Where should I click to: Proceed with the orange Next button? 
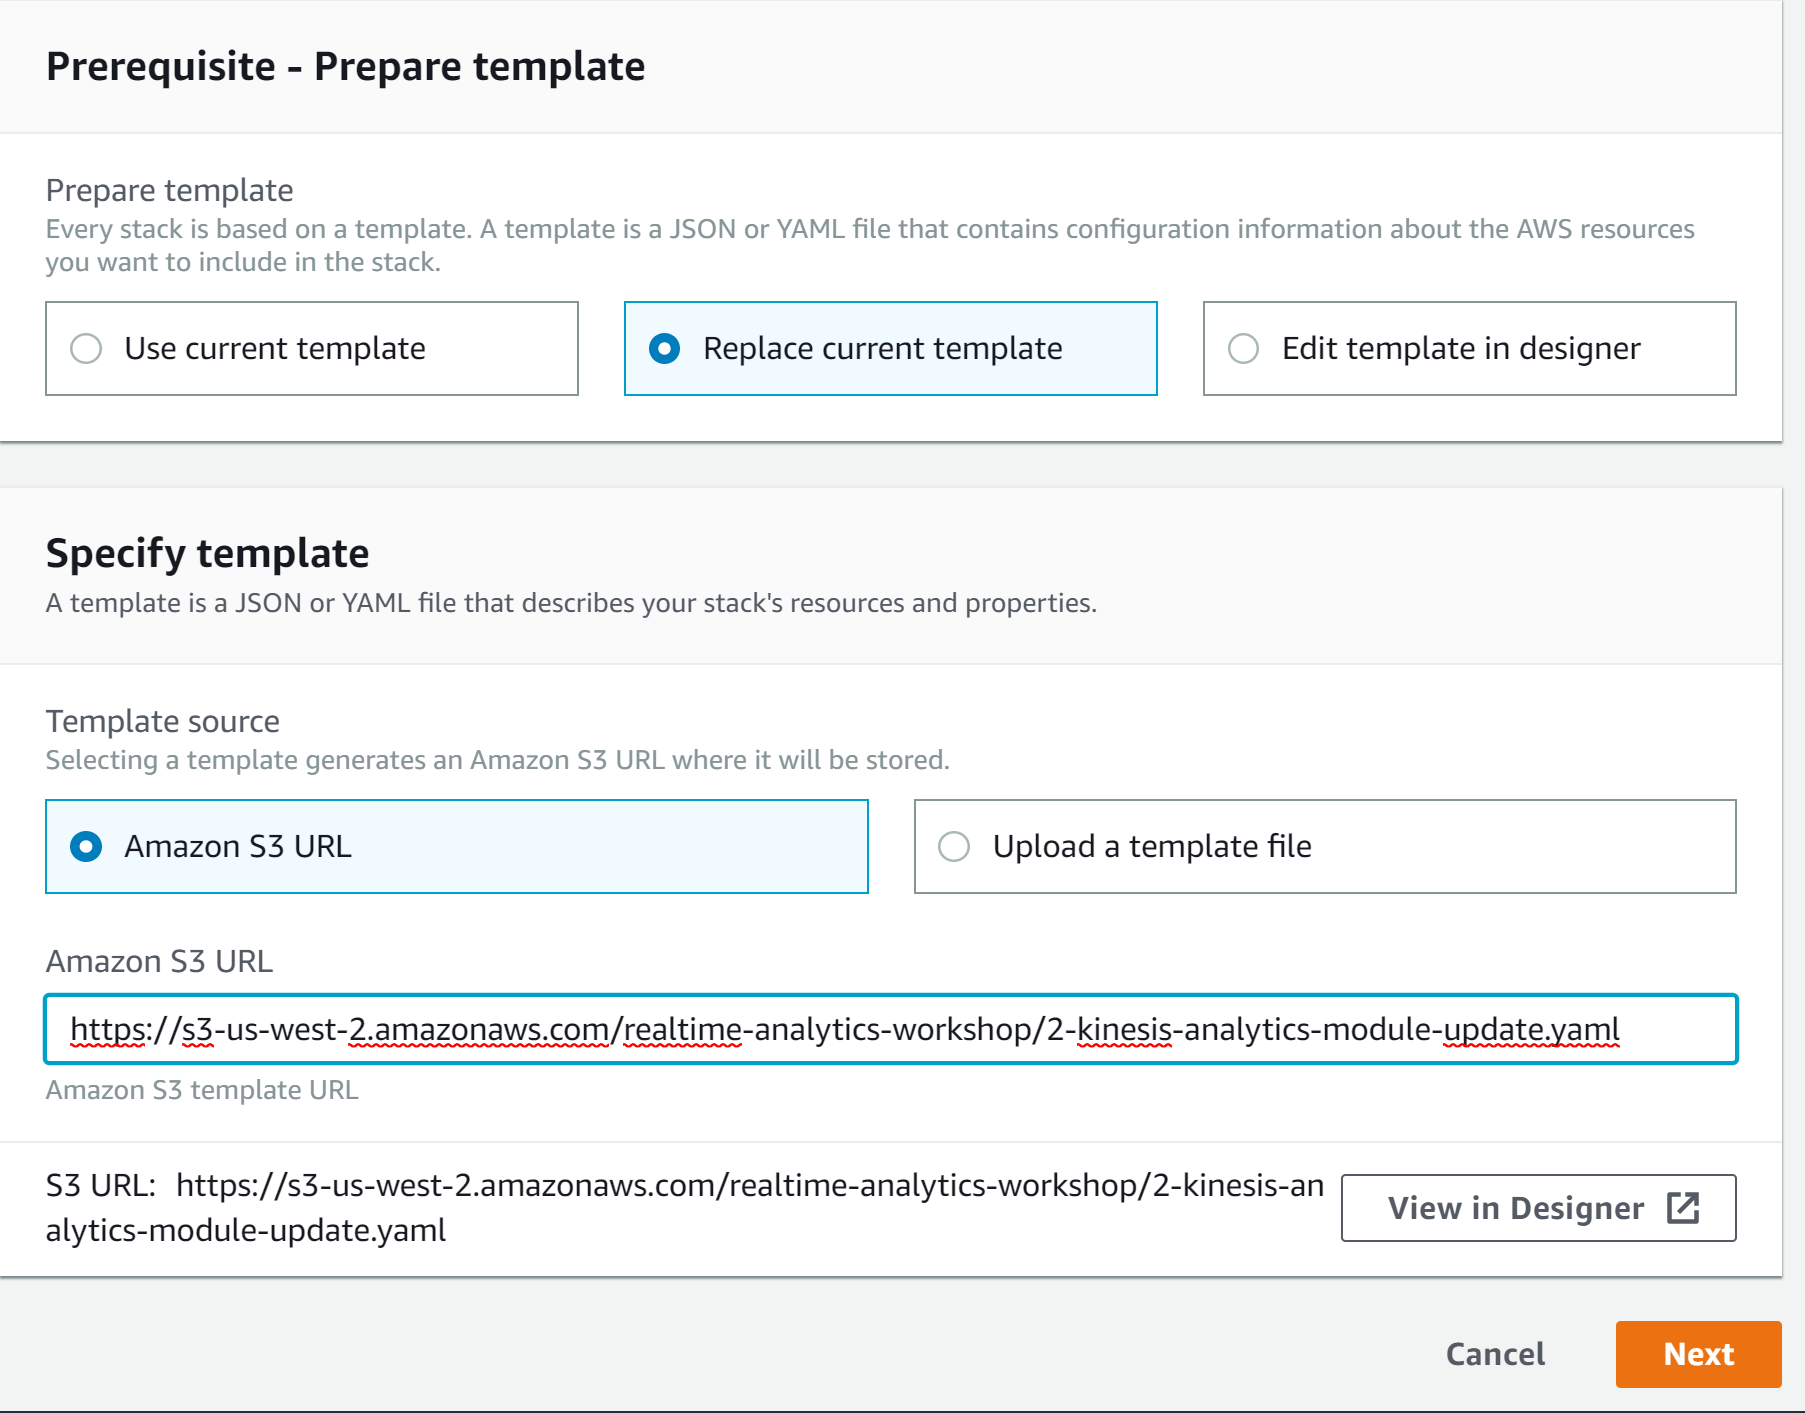(1698, 1354)
